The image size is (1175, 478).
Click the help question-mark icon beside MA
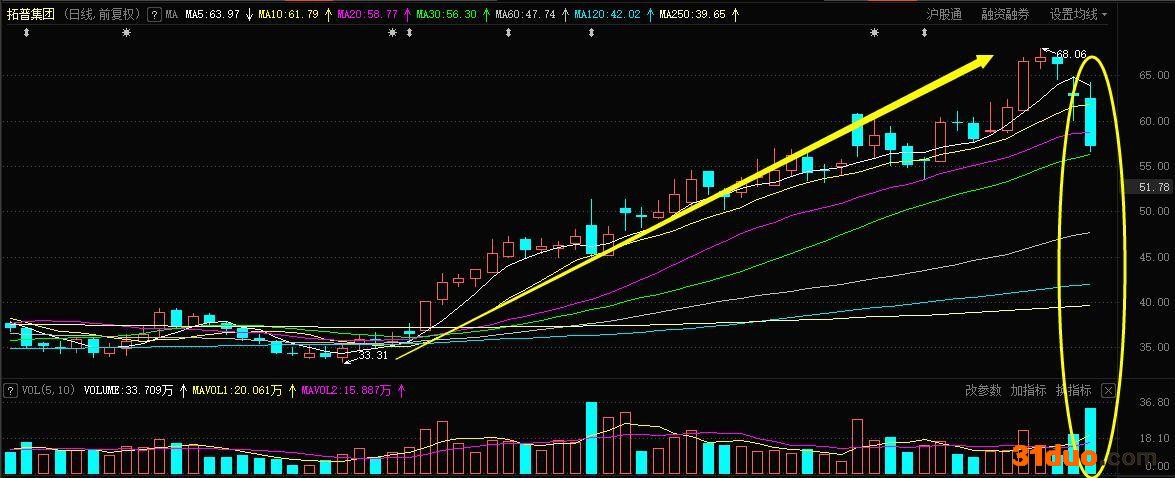pos(153,15)
